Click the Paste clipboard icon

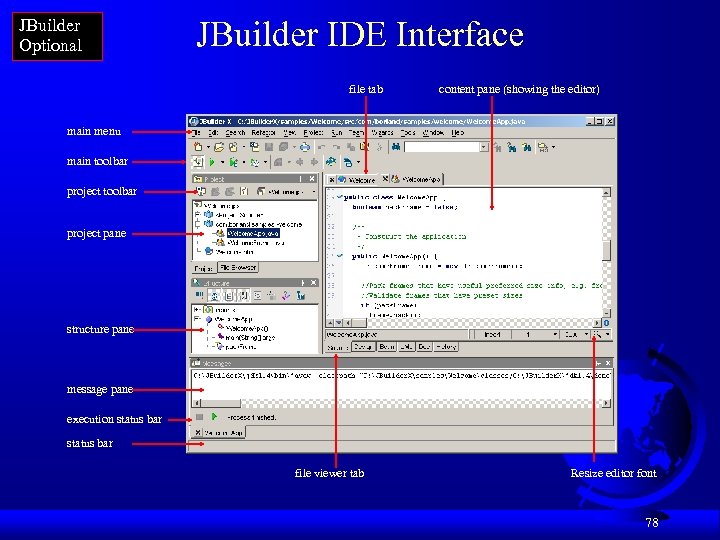click(365, 147)
